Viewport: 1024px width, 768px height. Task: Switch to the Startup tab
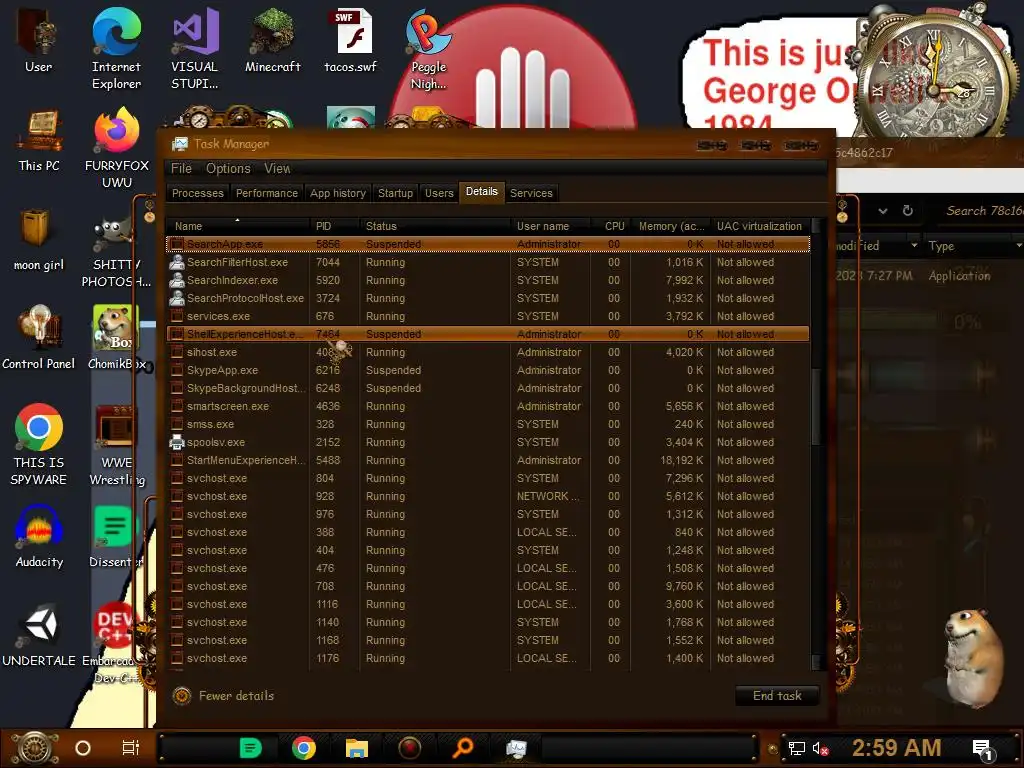[395, 193]
